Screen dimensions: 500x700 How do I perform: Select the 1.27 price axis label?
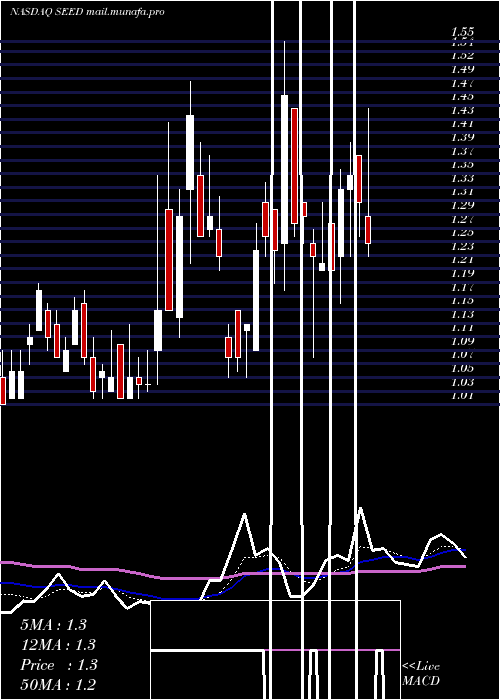coord(462,219)
